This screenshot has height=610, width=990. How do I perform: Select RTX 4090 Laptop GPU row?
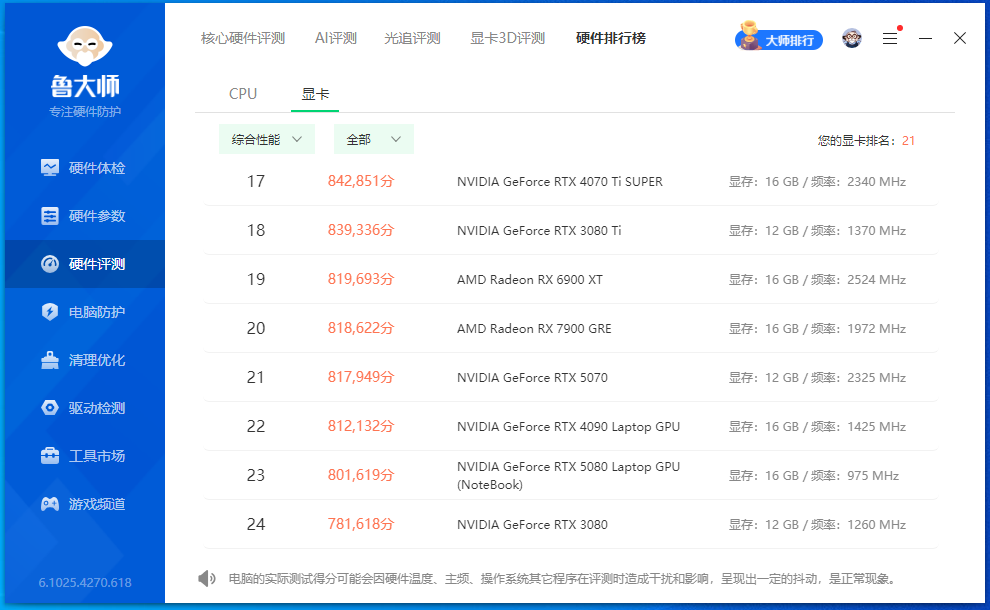571,426
